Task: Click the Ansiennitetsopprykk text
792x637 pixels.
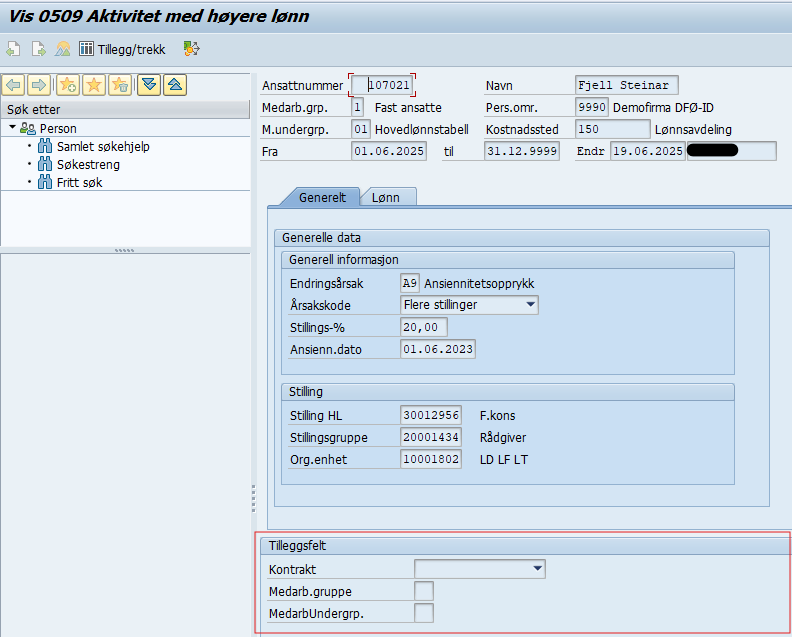Action: [479, 284]
